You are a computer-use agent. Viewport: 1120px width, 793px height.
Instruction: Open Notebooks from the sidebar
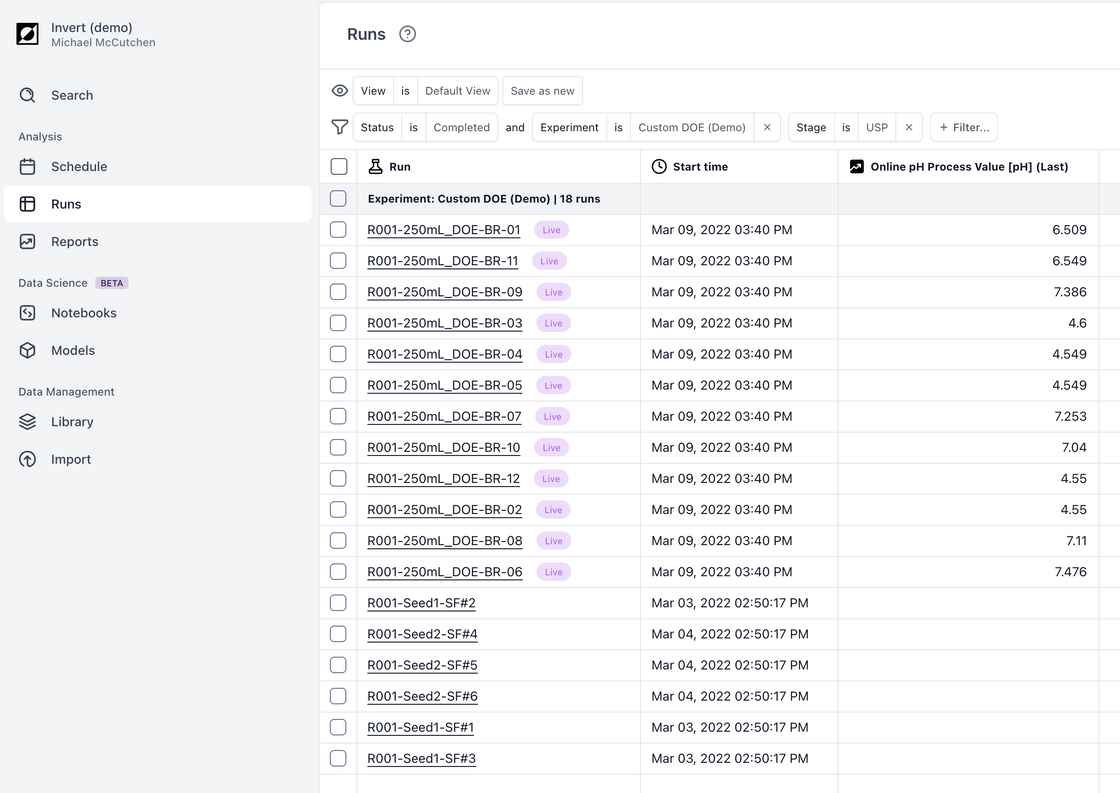point(83,313)
